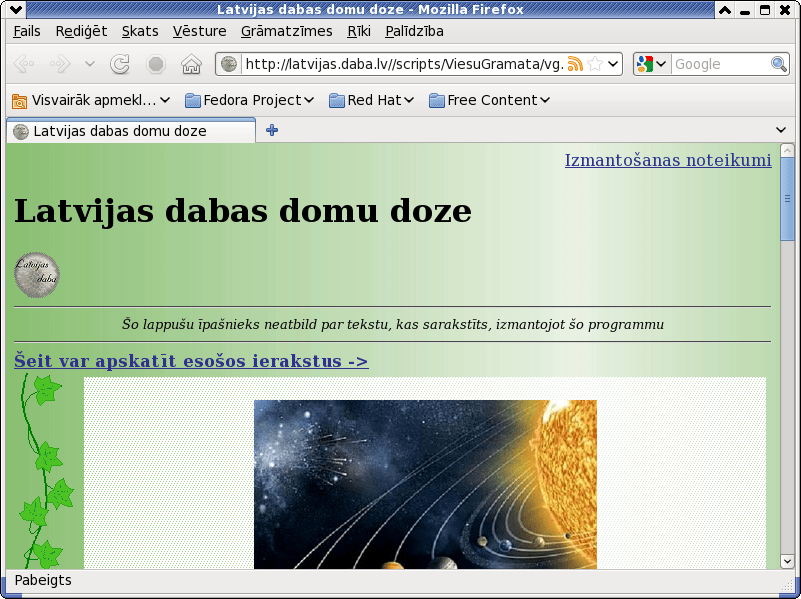The width and height of the screenshot is (801, 599).
Task: Open the Grāmatzīmes menu
Action: [x=287, y=32]
